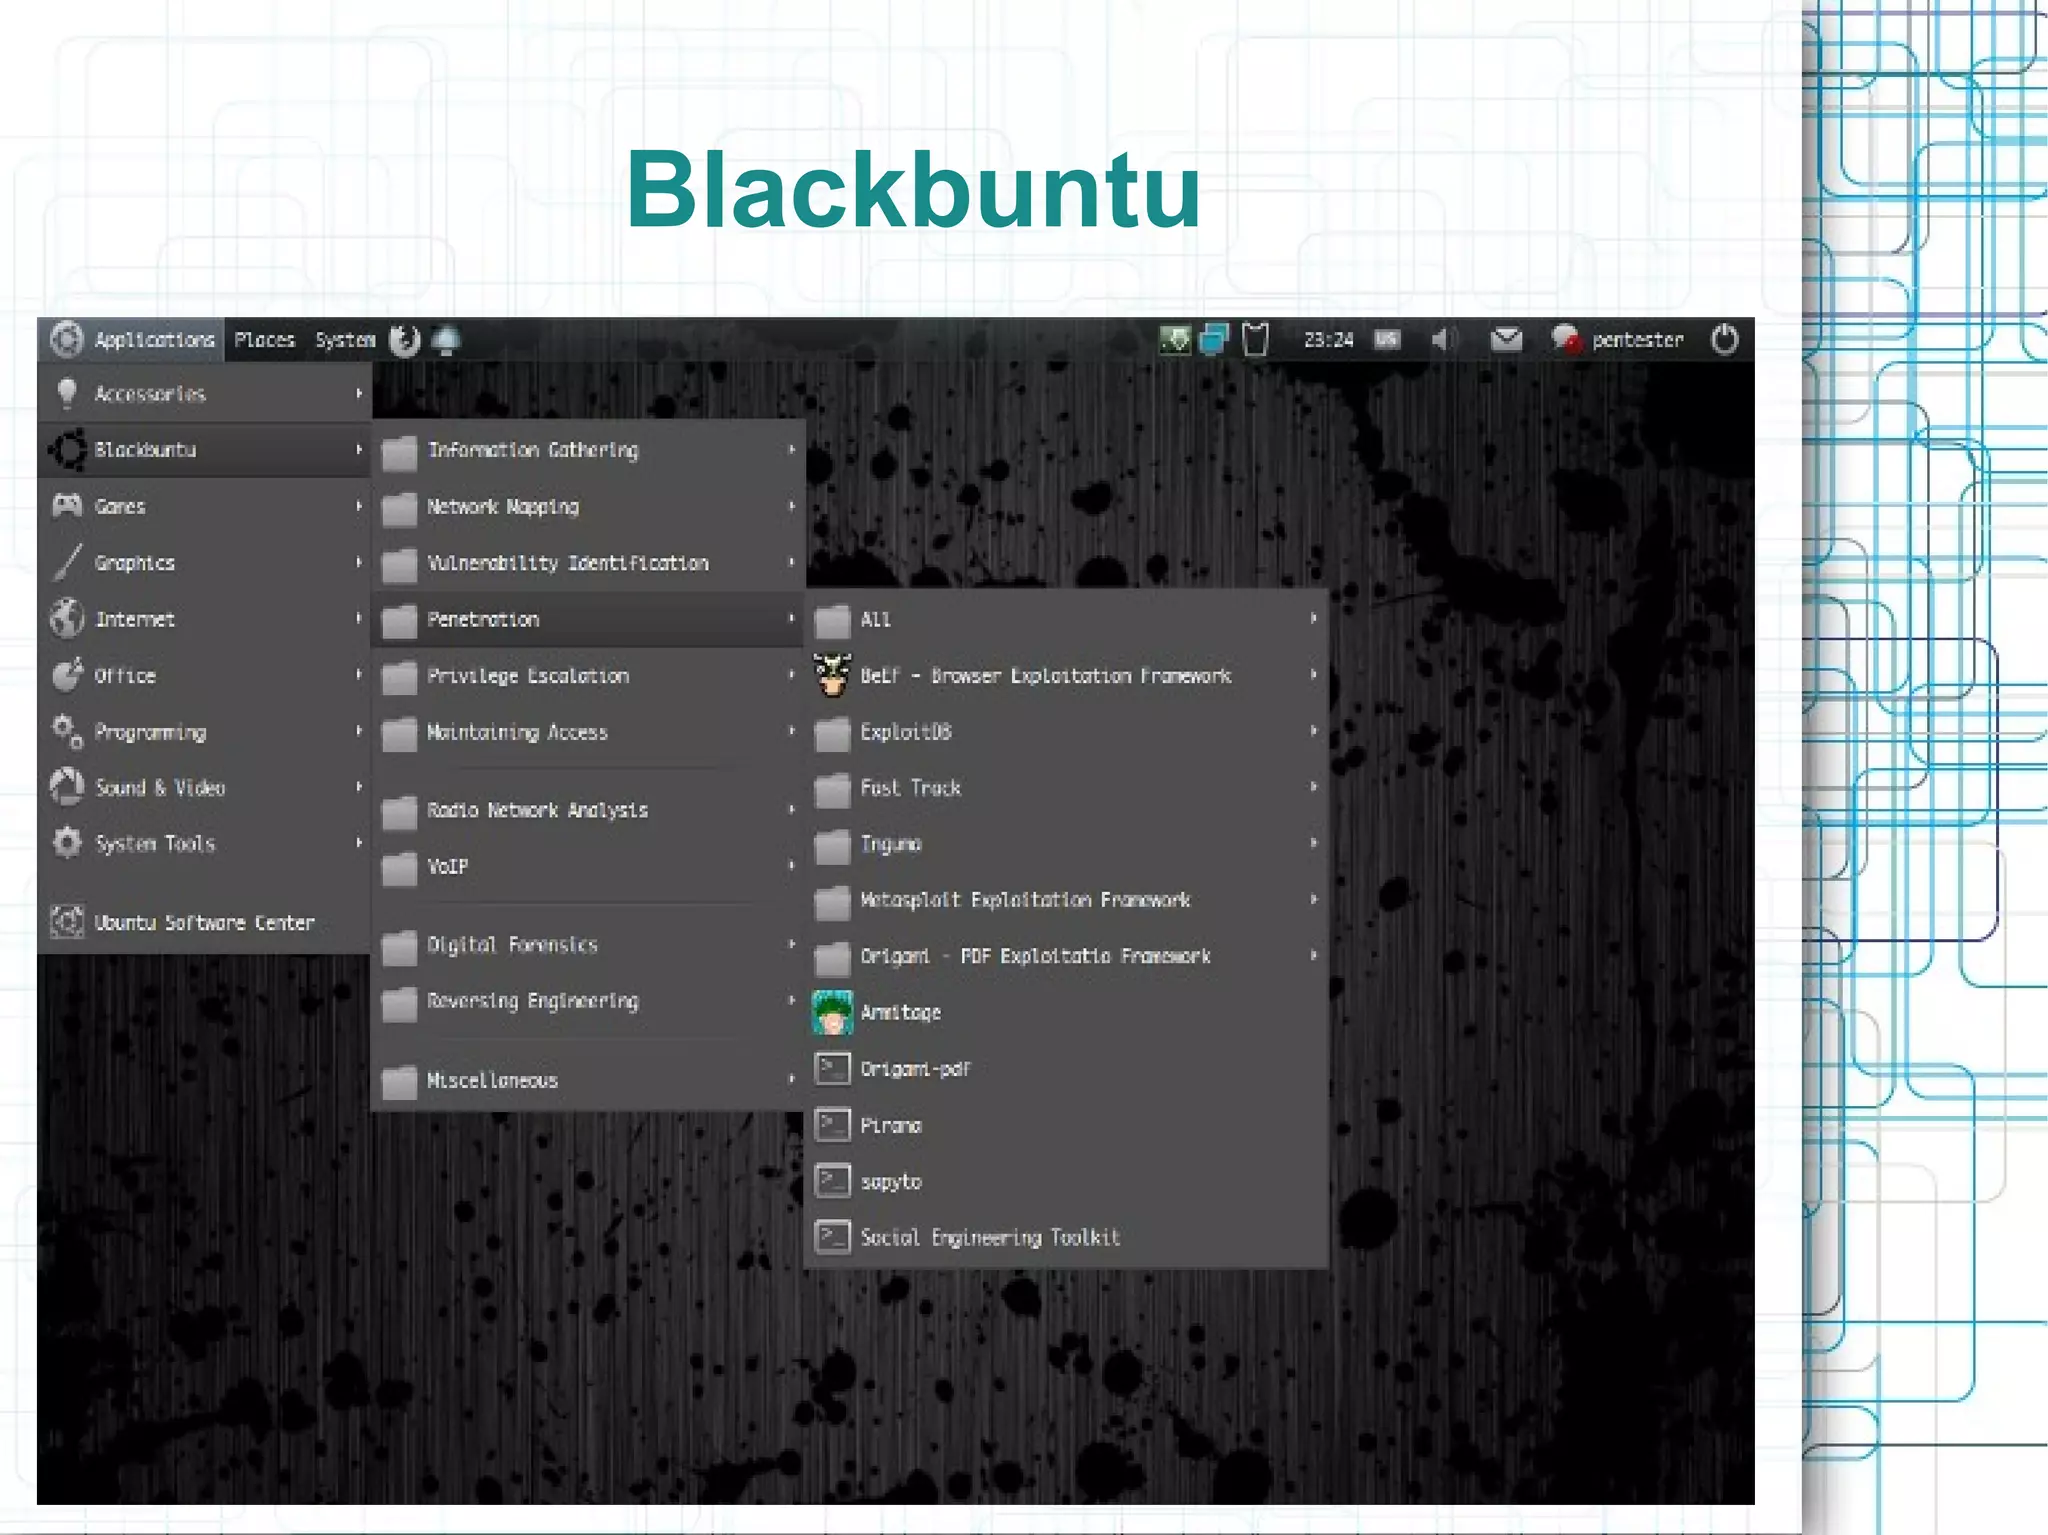The width and height of the screenshot is (2048, 1535).
Task: Click the blue network monitor tray icon
Action: pyautogui.click(x=1213, y=340)
